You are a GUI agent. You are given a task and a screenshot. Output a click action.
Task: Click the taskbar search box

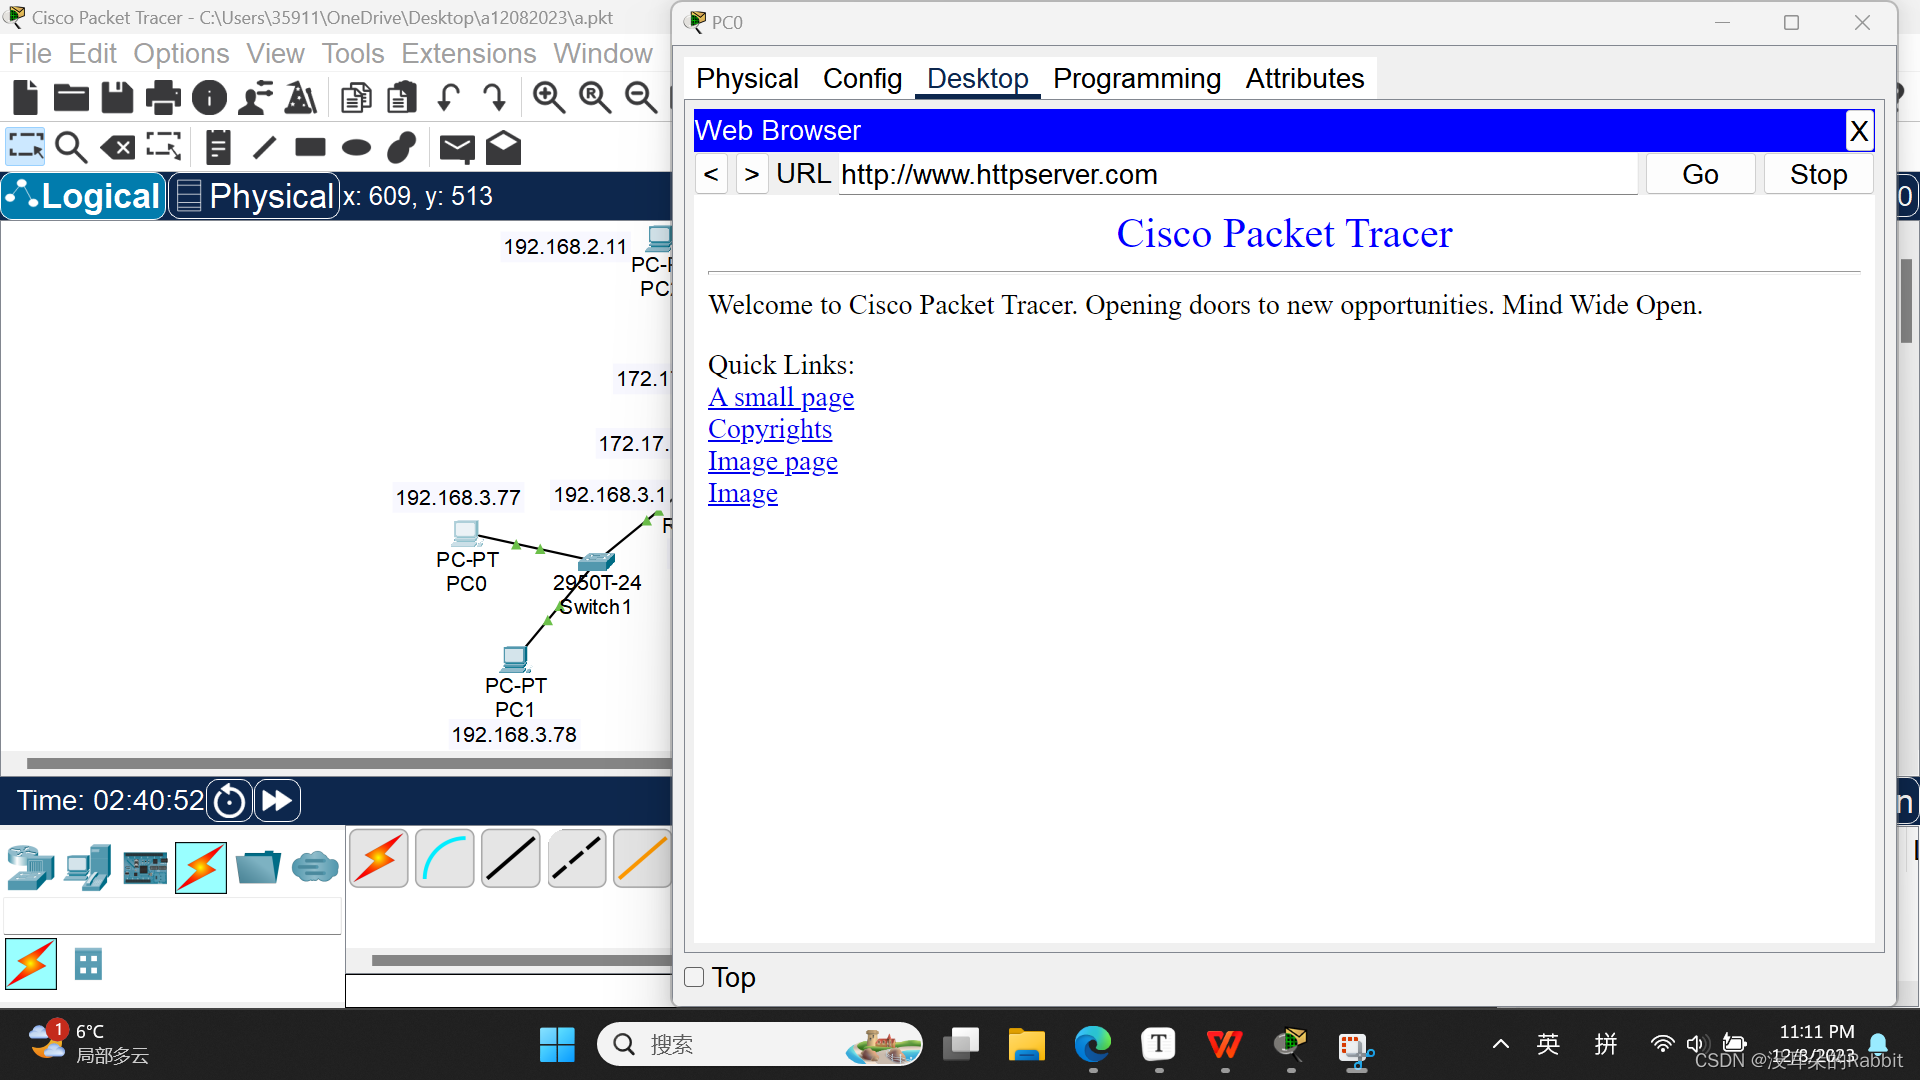pyautogui.click(x=760, y=1045)
